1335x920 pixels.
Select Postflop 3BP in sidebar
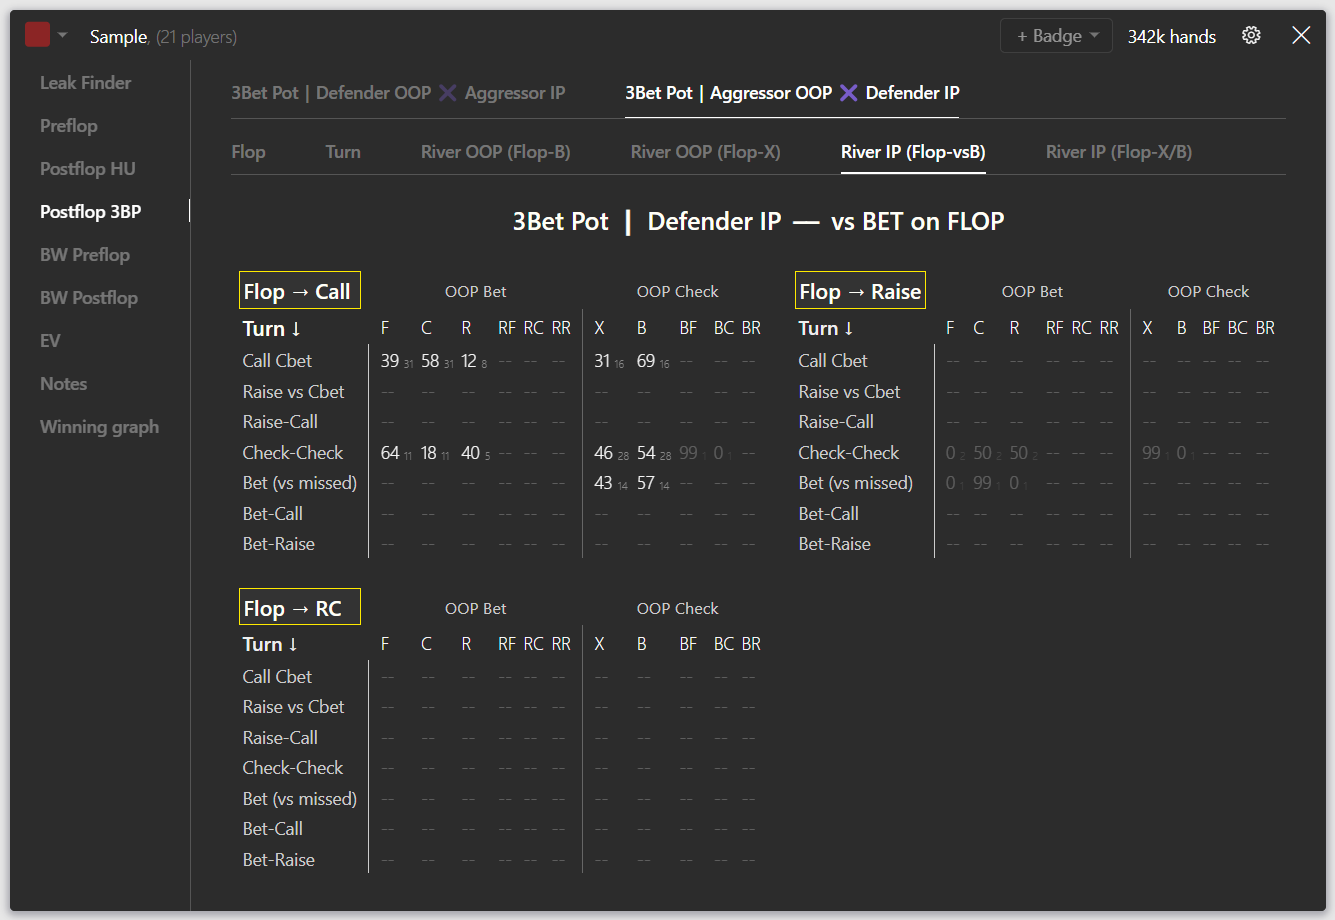[91, 212]
